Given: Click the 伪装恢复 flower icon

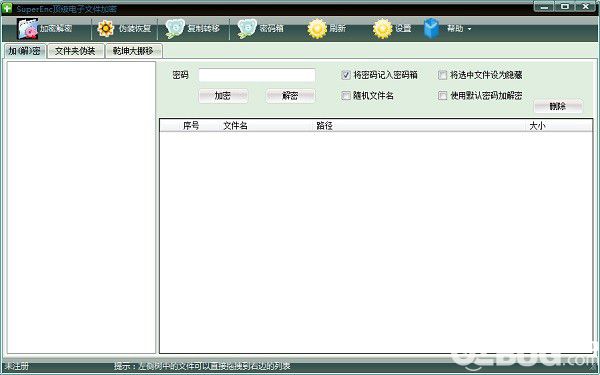Looking at the screenshot, I should tap(105, 29).
